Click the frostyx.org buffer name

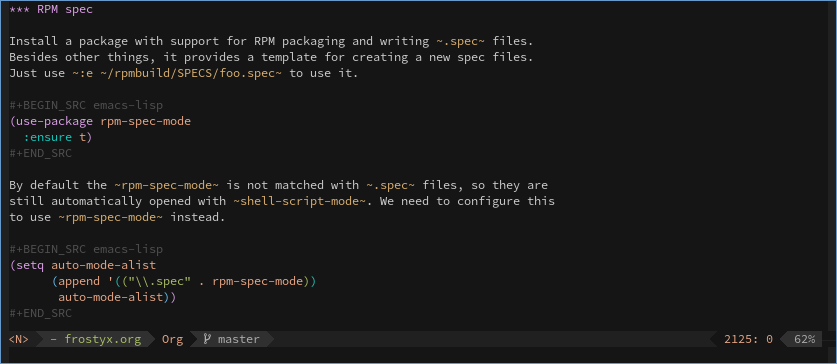tap(103, 339)
